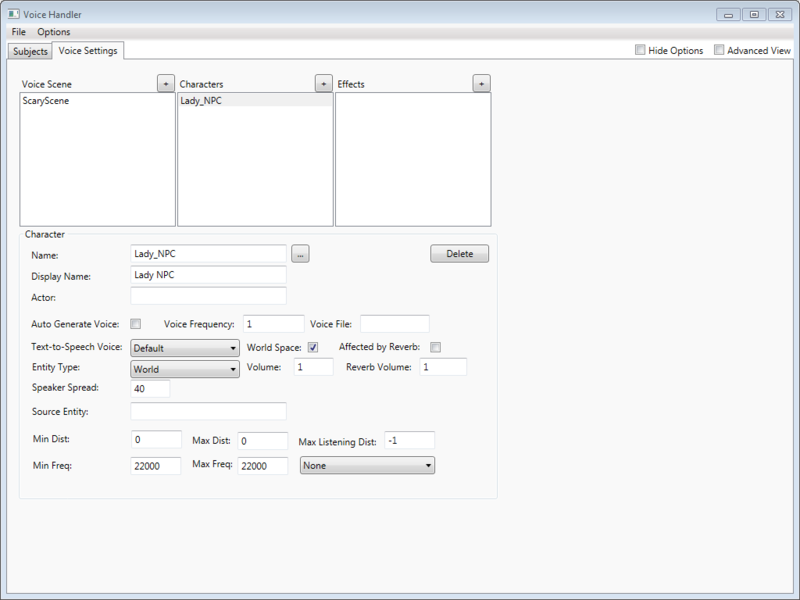Viewport: 800px width, 600px height.
Task: Toggle the Advanced View checkbox
Action: coord(719,50)
